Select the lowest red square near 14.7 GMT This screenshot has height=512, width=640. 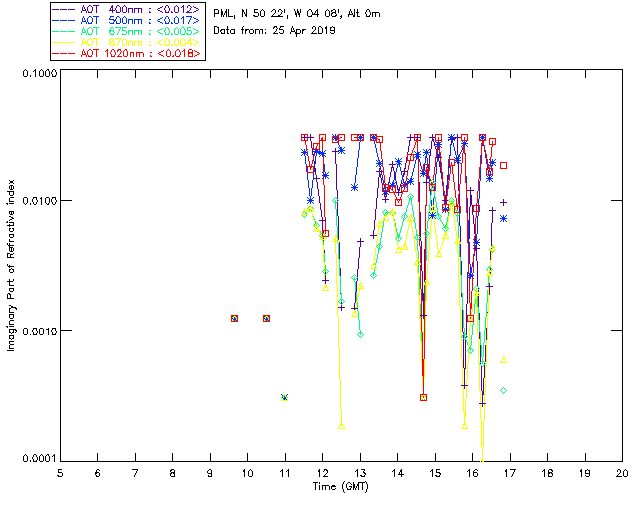click(424, 397)
